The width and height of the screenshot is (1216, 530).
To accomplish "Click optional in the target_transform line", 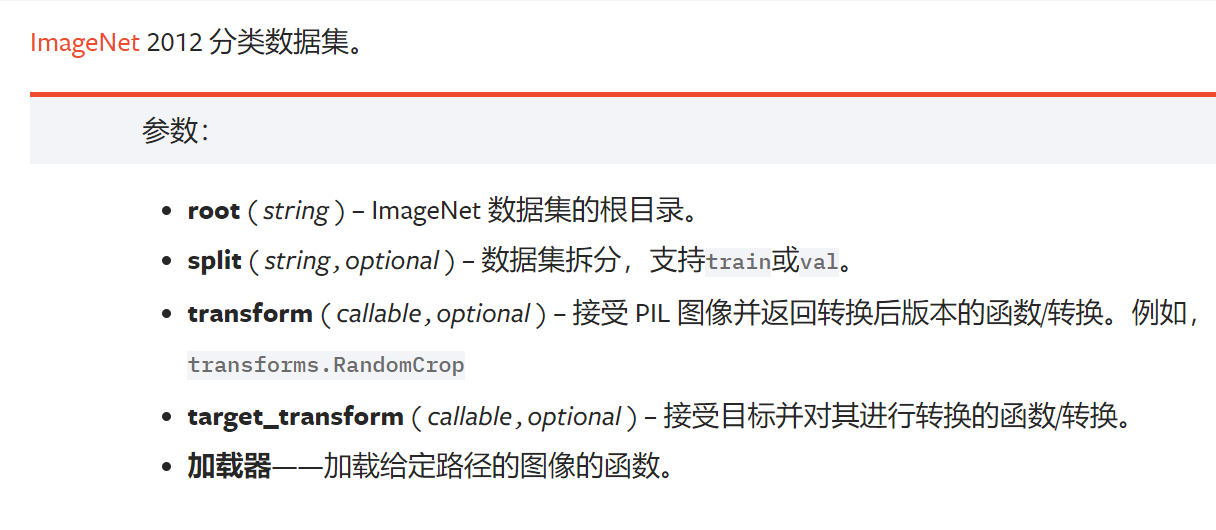I will coord(574,416).
